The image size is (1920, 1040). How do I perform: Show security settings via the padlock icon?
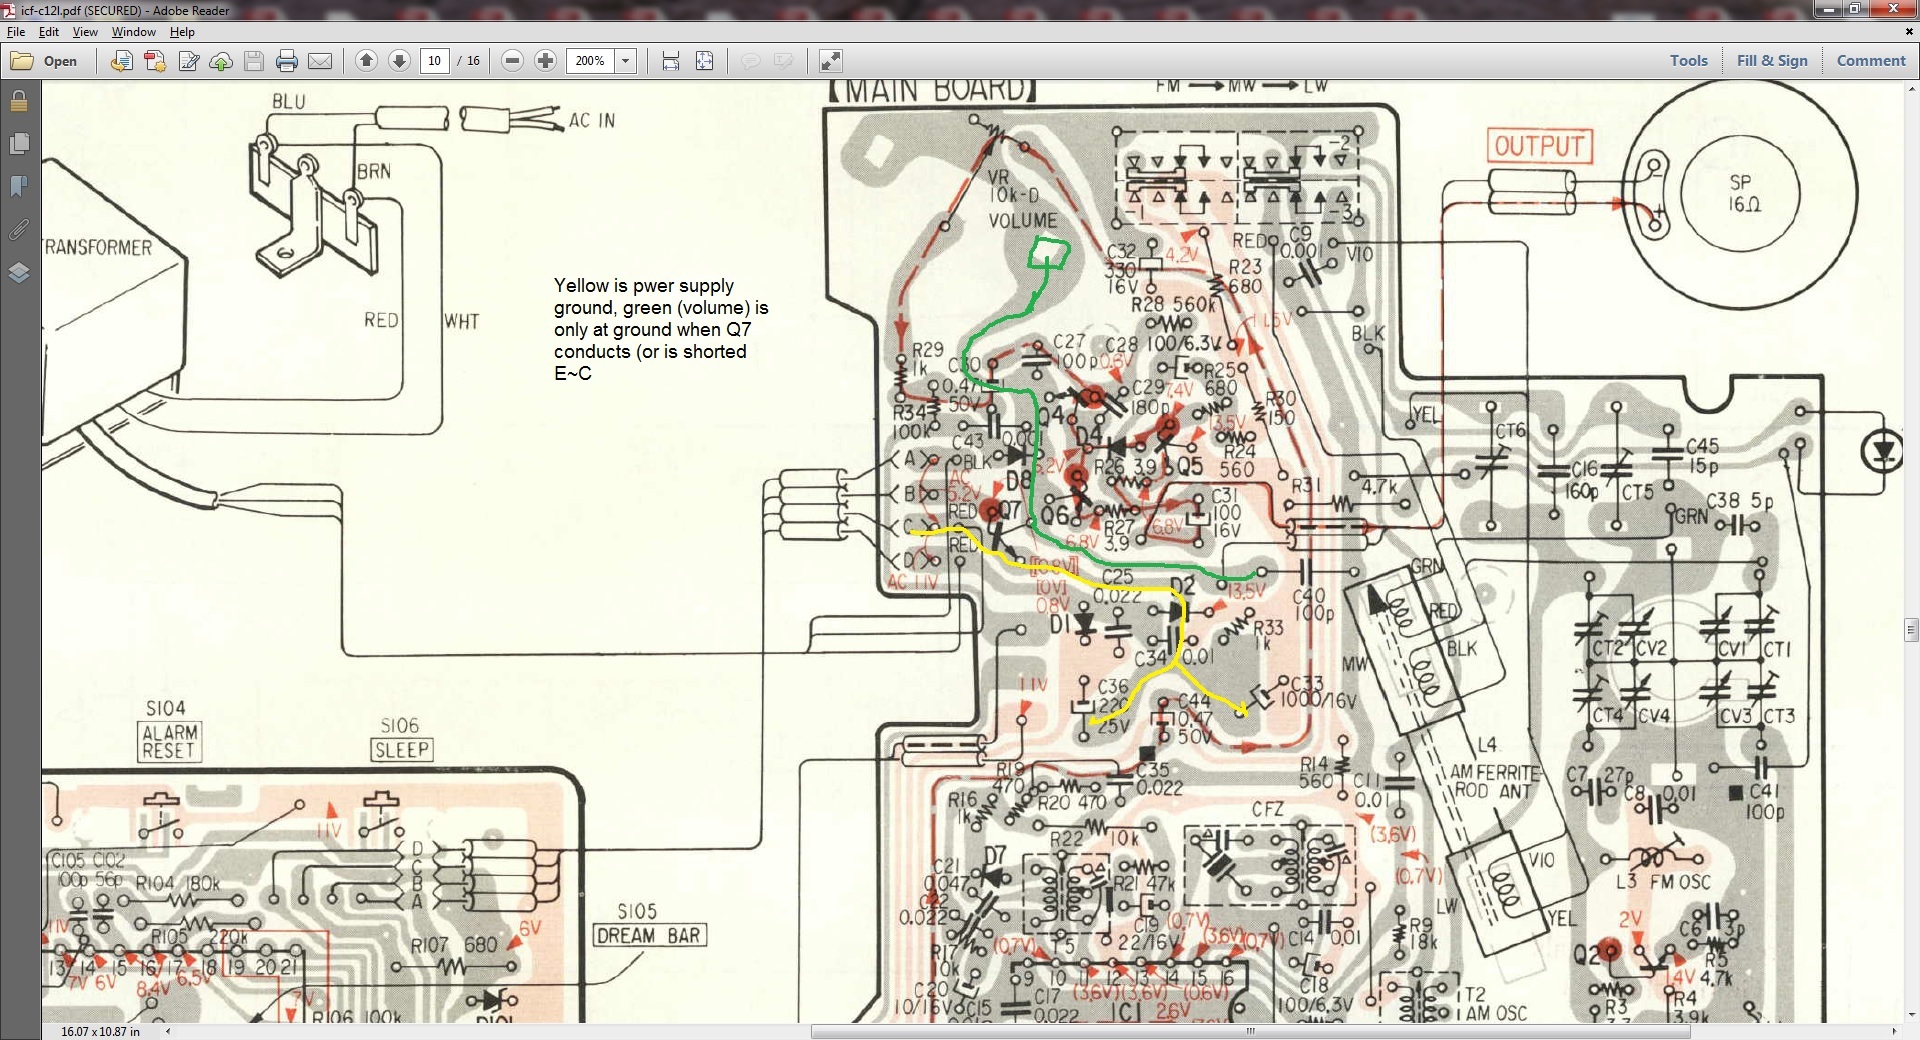tap(19, 101)
